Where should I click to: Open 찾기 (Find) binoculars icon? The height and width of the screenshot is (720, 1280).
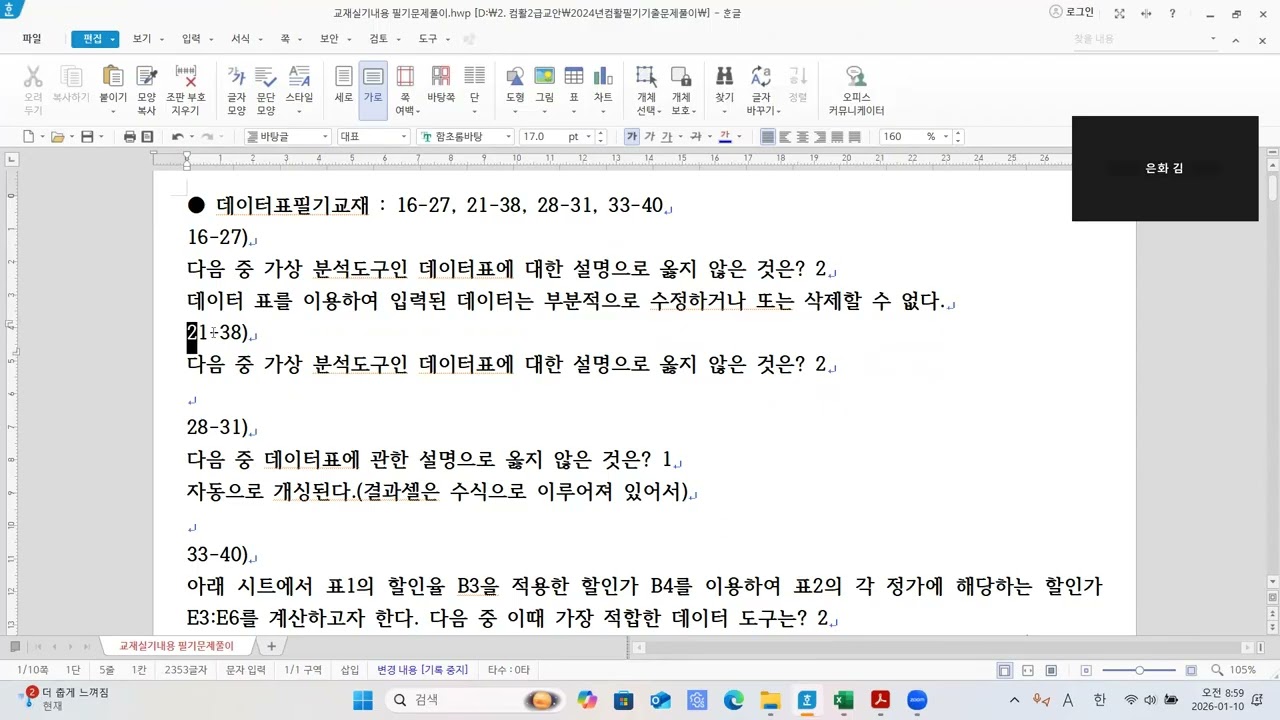pos(725,77)
